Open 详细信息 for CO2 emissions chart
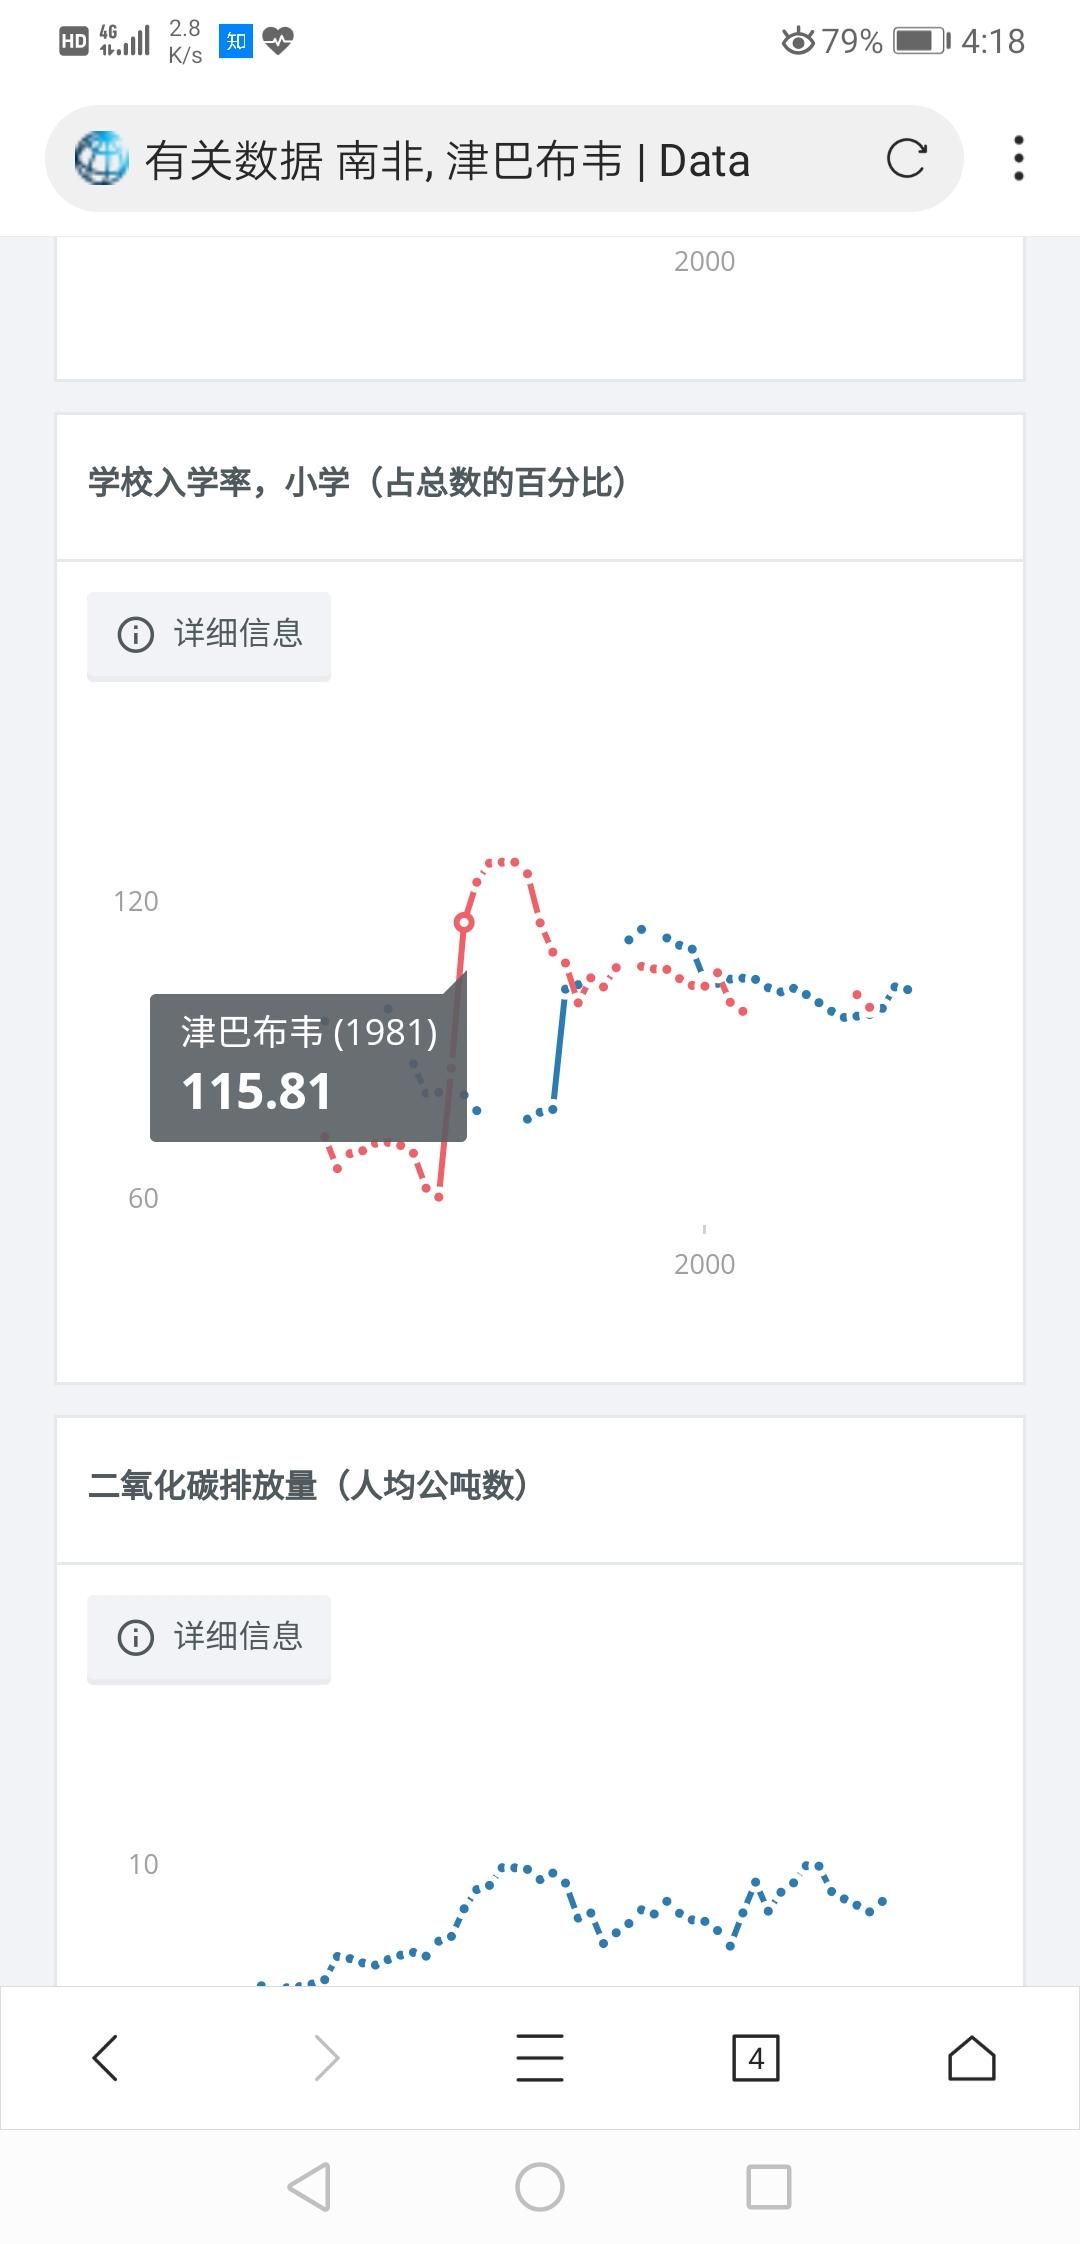This screenshot has width=1080, height=2244. click(x=209, y=1638)
